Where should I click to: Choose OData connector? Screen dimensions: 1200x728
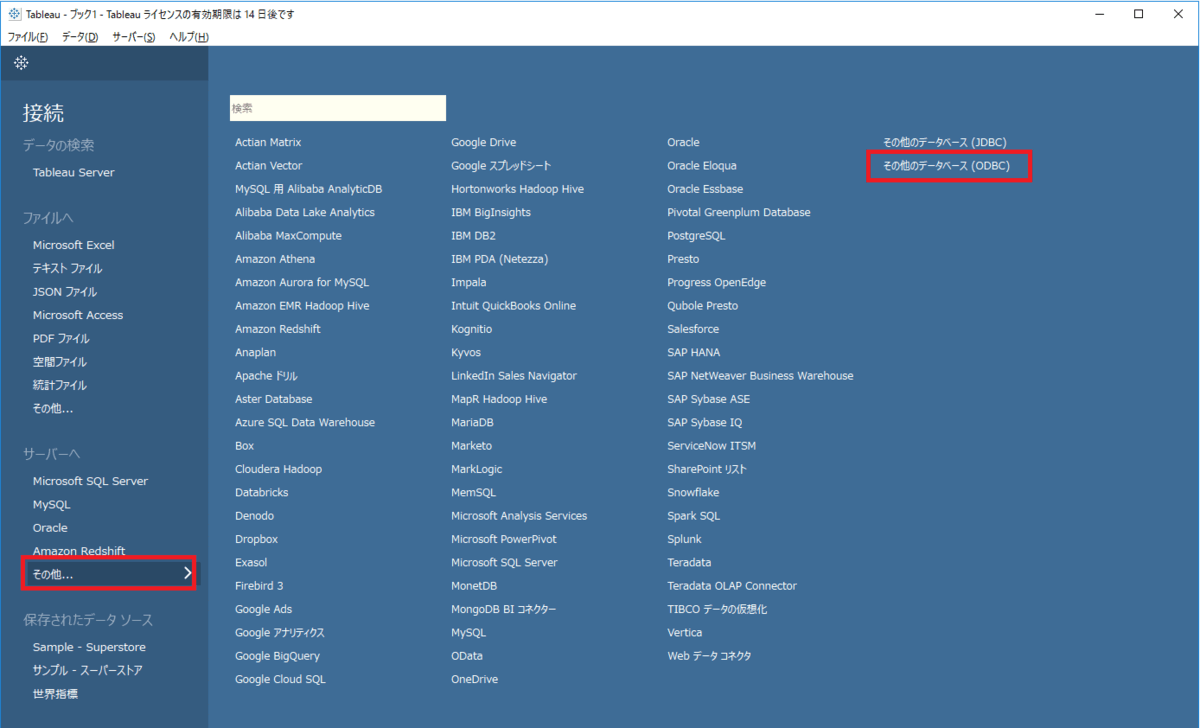pos(467,656)
